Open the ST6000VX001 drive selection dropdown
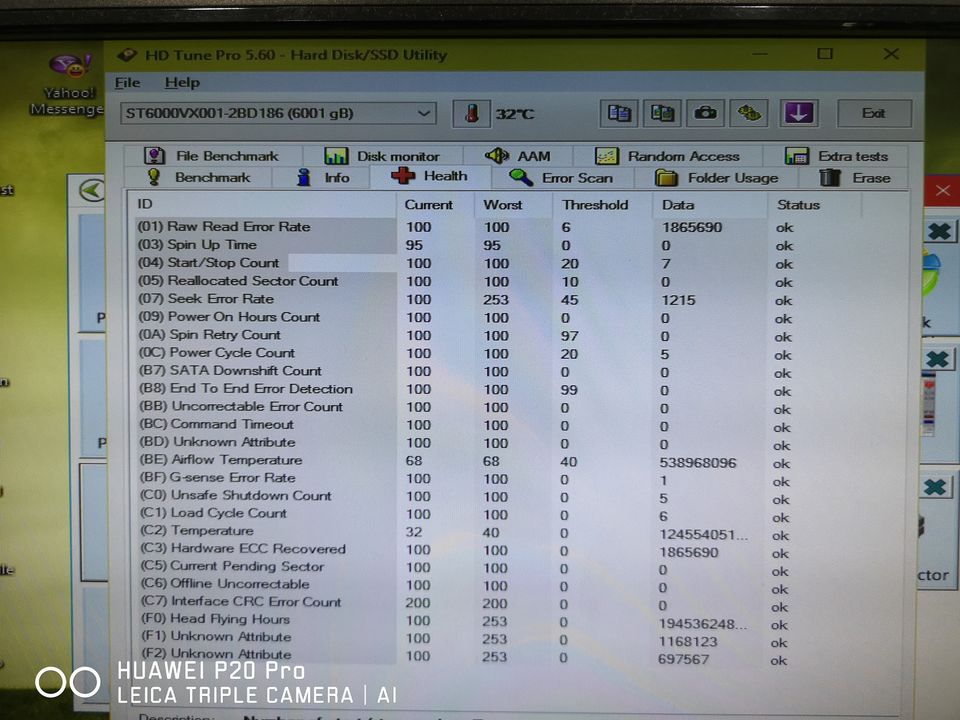The image size is (960, 720). point(424,113)
